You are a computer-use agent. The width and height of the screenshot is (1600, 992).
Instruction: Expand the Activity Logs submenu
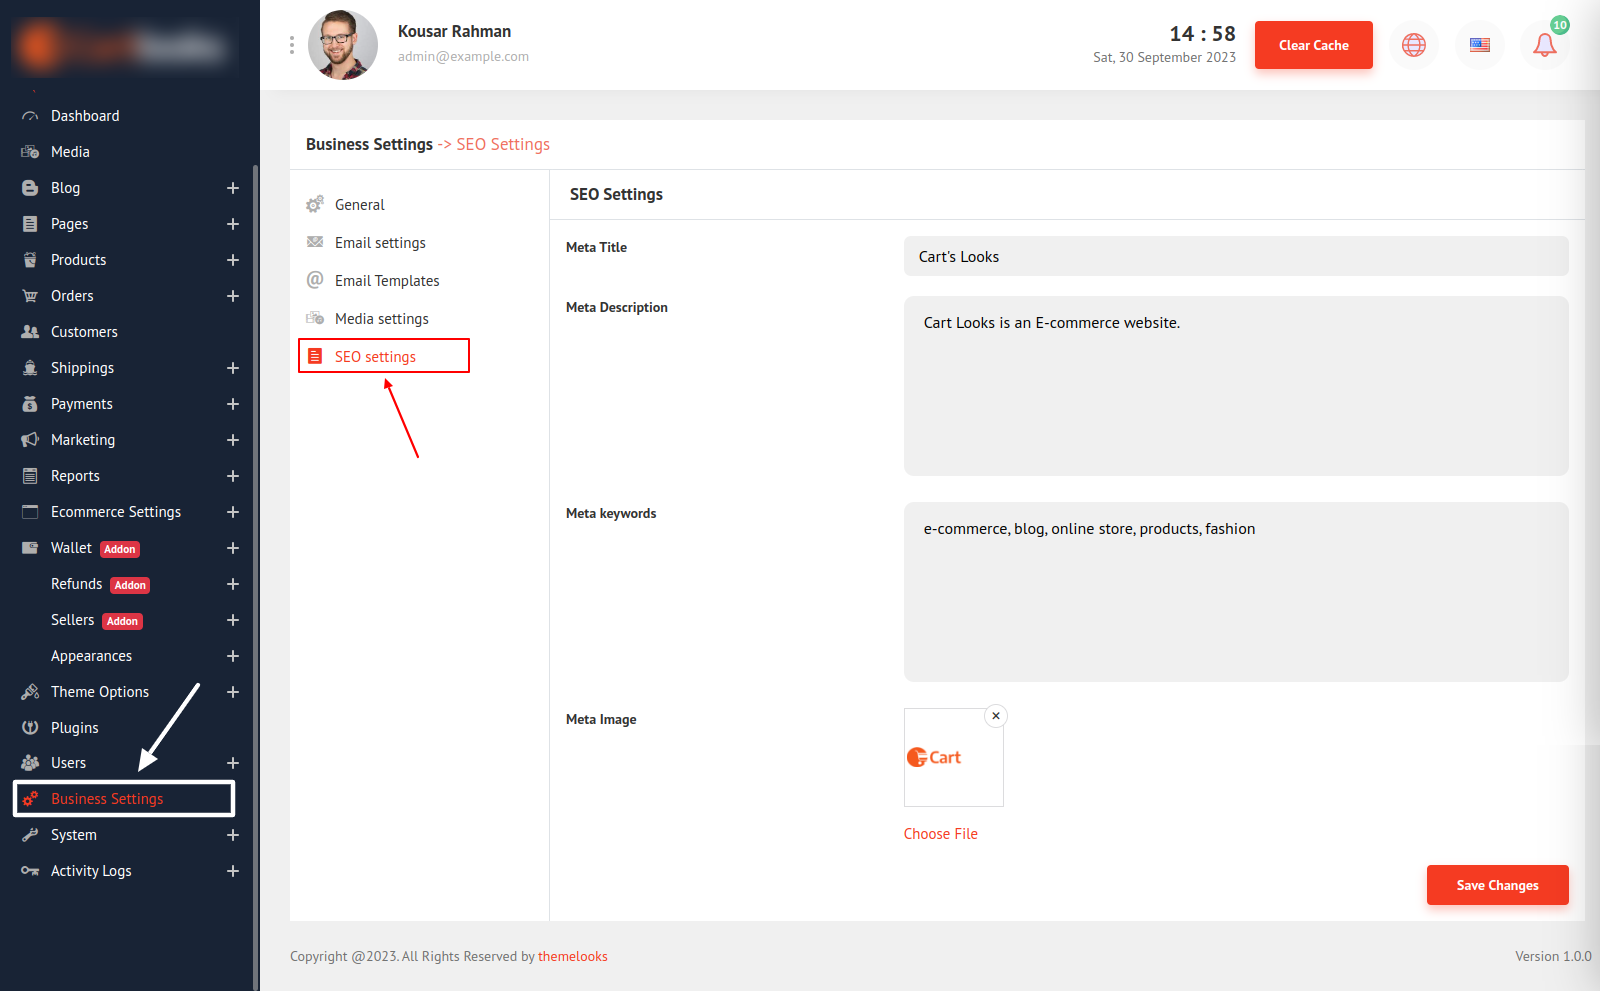click(232, 871)
